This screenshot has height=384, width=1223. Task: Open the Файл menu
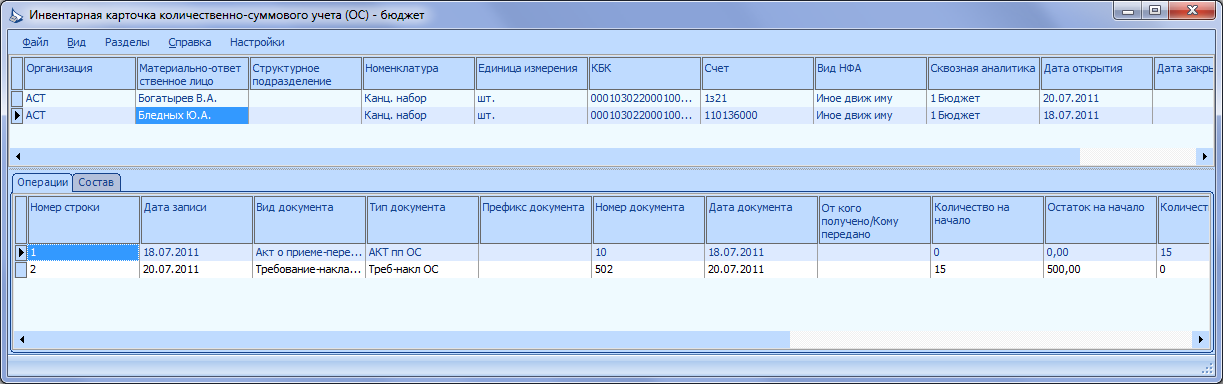click(x=35, y=42)
